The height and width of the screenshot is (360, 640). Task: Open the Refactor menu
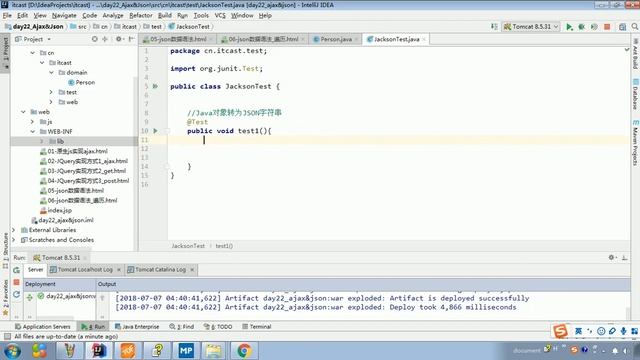point(141,16)
